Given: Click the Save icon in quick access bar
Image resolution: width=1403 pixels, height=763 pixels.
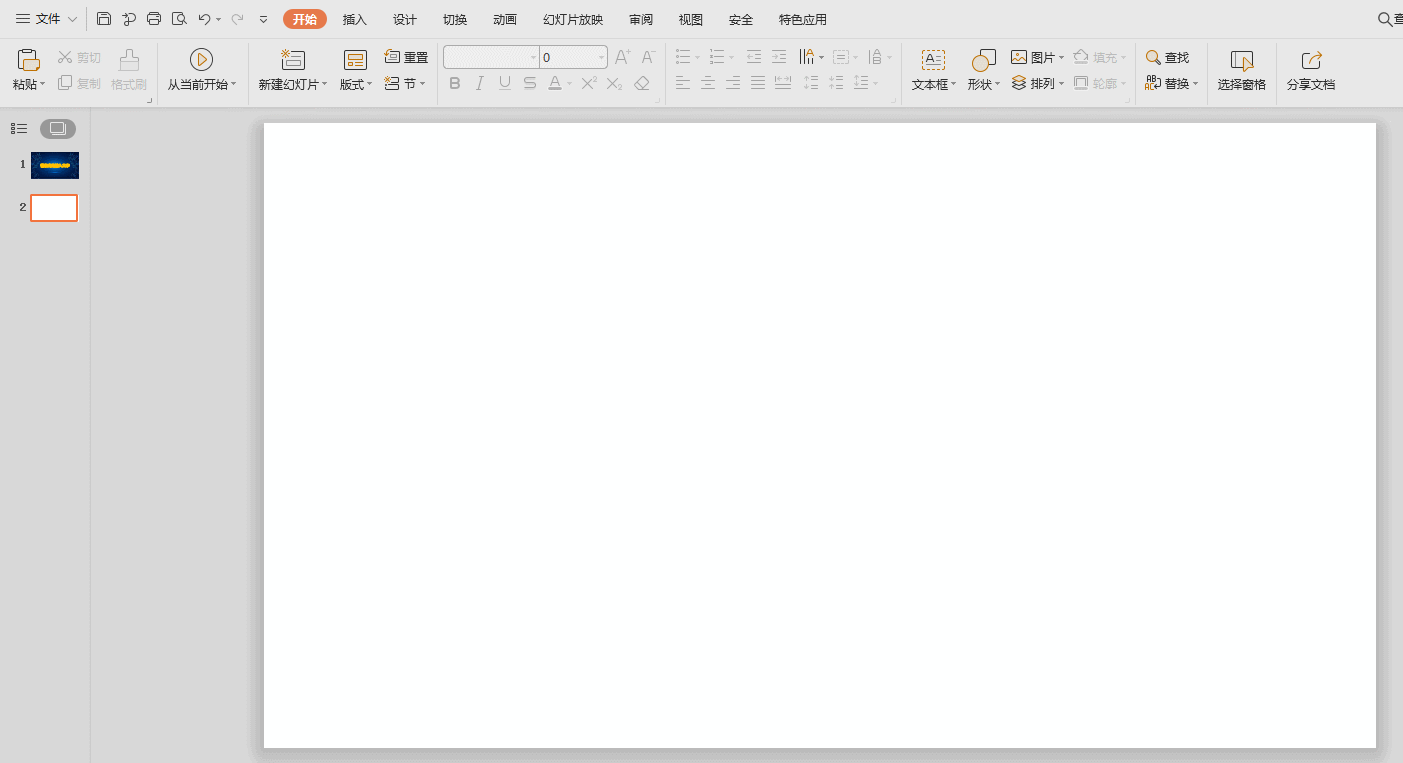Looking at the screenshot, I should [x=104, y=19].
